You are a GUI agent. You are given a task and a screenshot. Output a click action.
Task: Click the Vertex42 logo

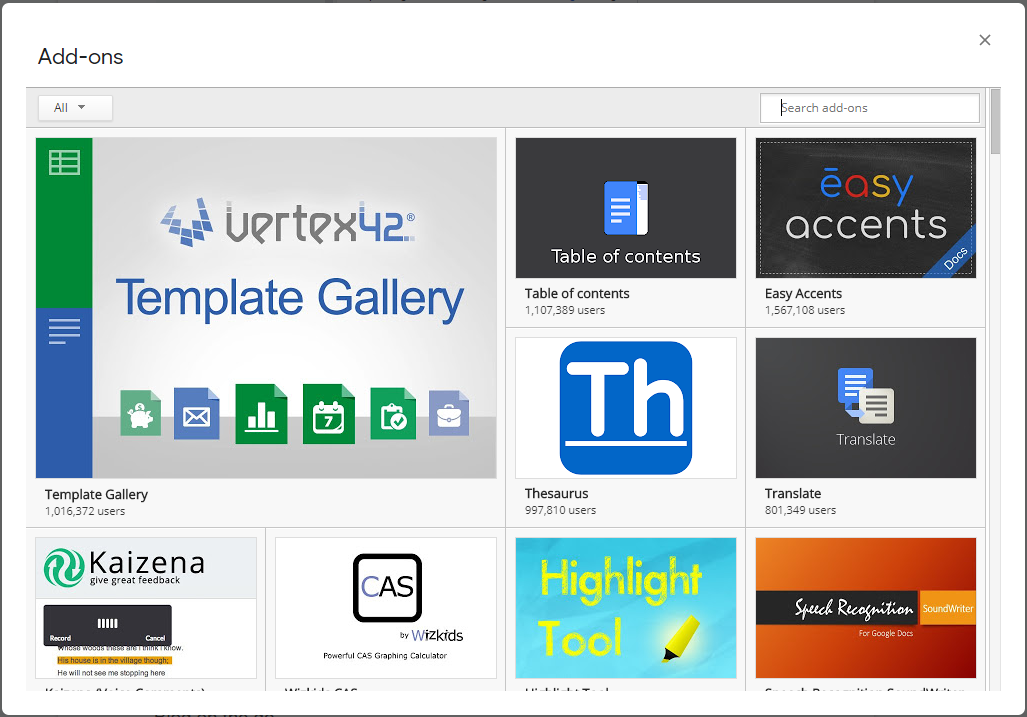pyautogui.click(x=288, y=223)
